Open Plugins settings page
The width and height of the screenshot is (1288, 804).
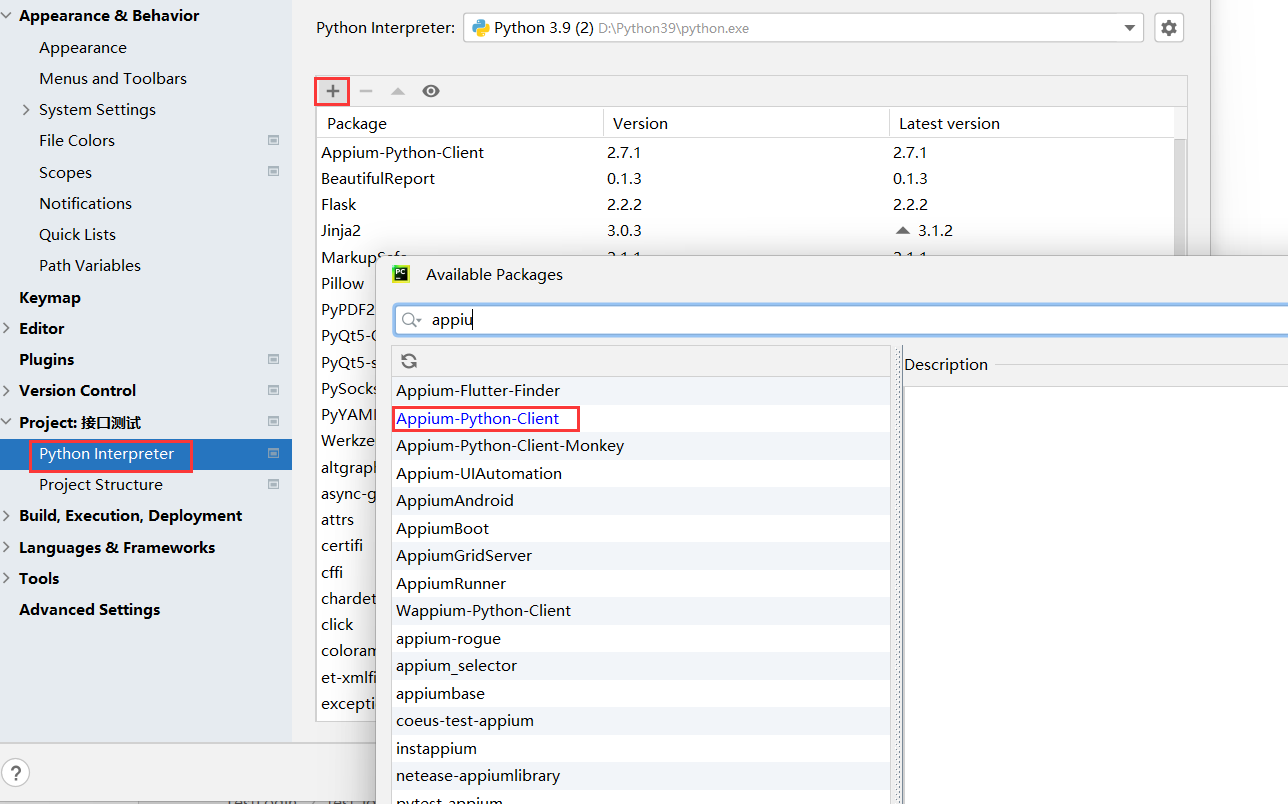pos(46,359)
